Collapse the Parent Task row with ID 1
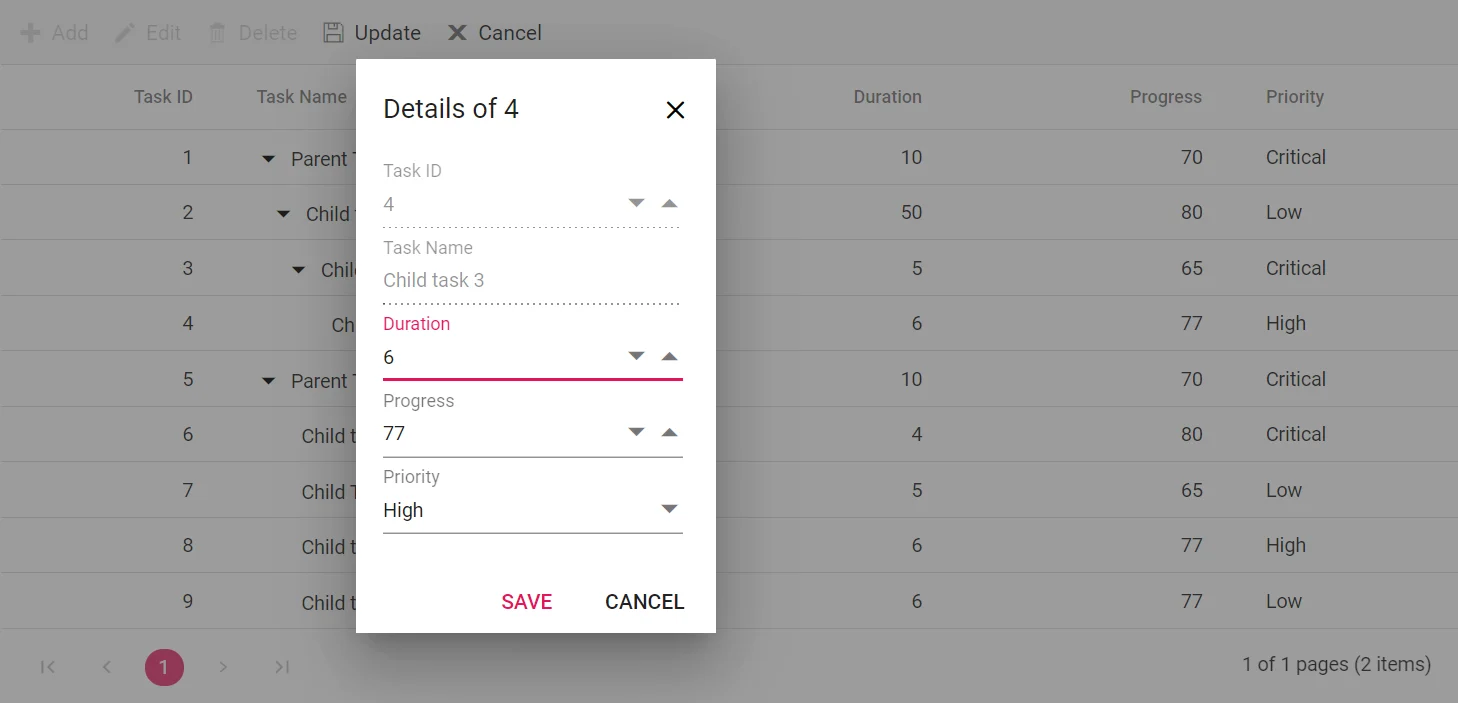1458x703 pixels. point(267,157)
